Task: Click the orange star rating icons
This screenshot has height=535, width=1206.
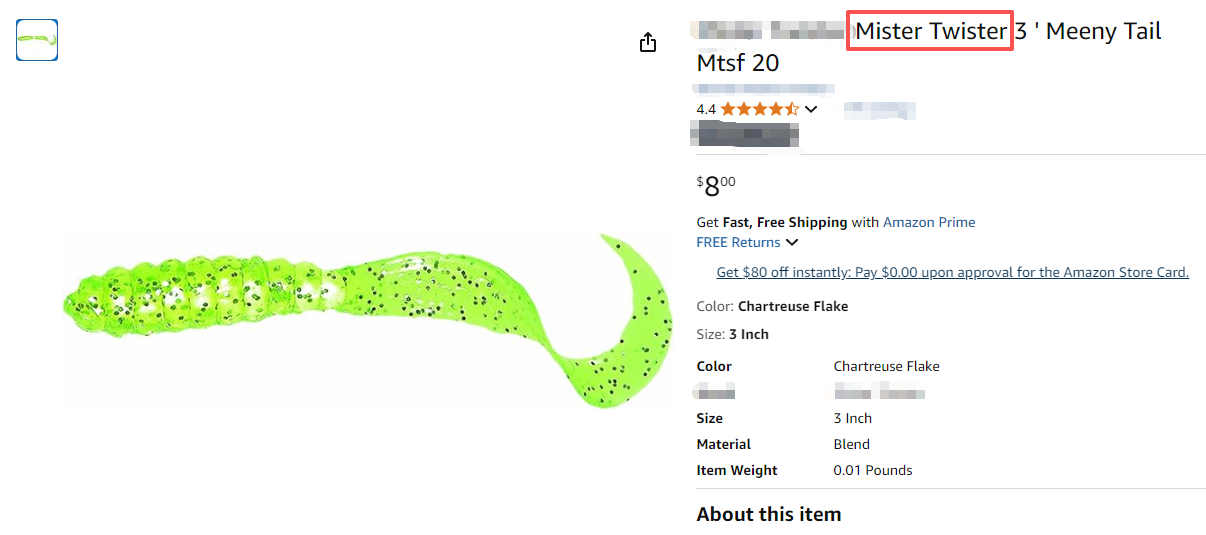Action: (x=759, y=109)
